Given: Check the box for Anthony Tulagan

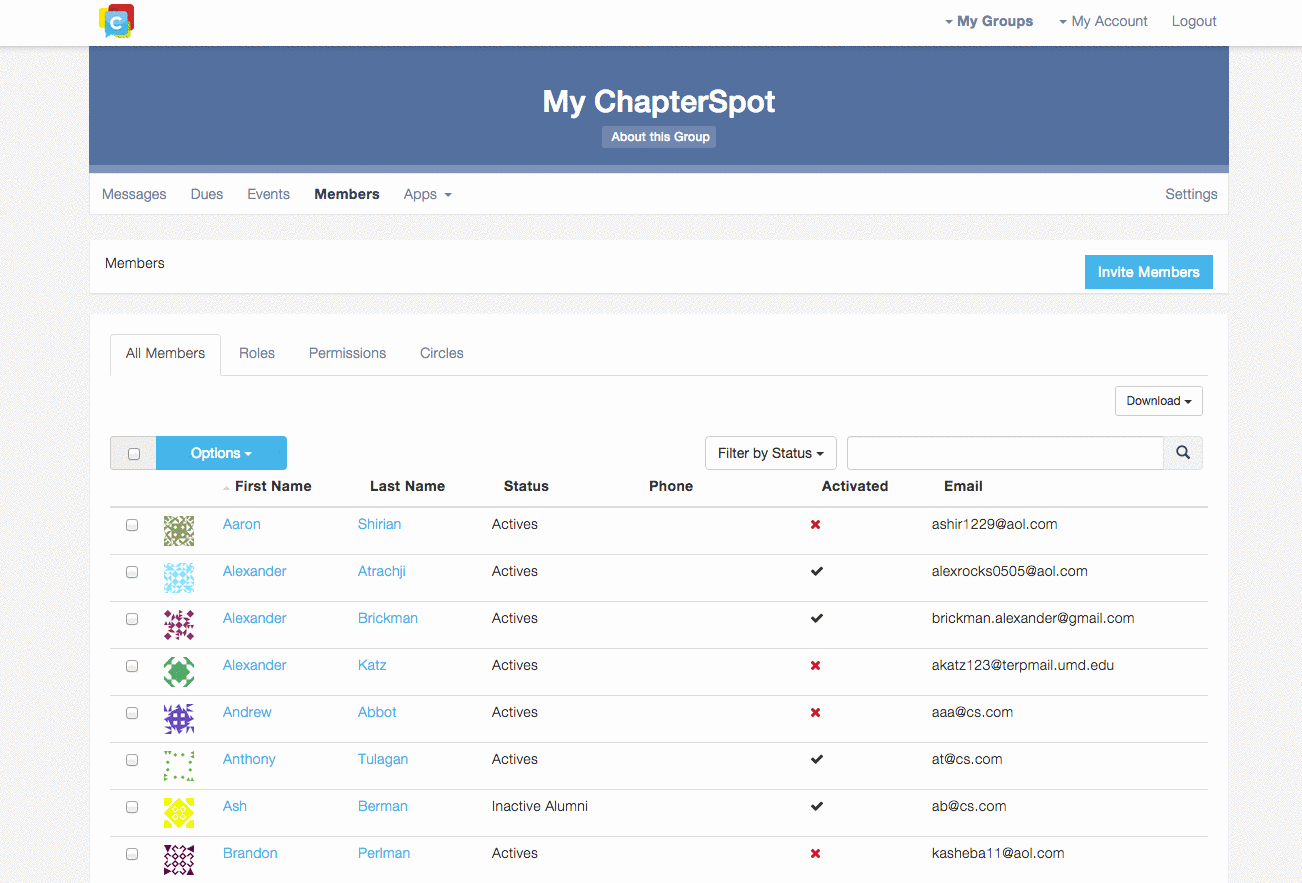Looking at the screenshot, I should pos(132,760).
